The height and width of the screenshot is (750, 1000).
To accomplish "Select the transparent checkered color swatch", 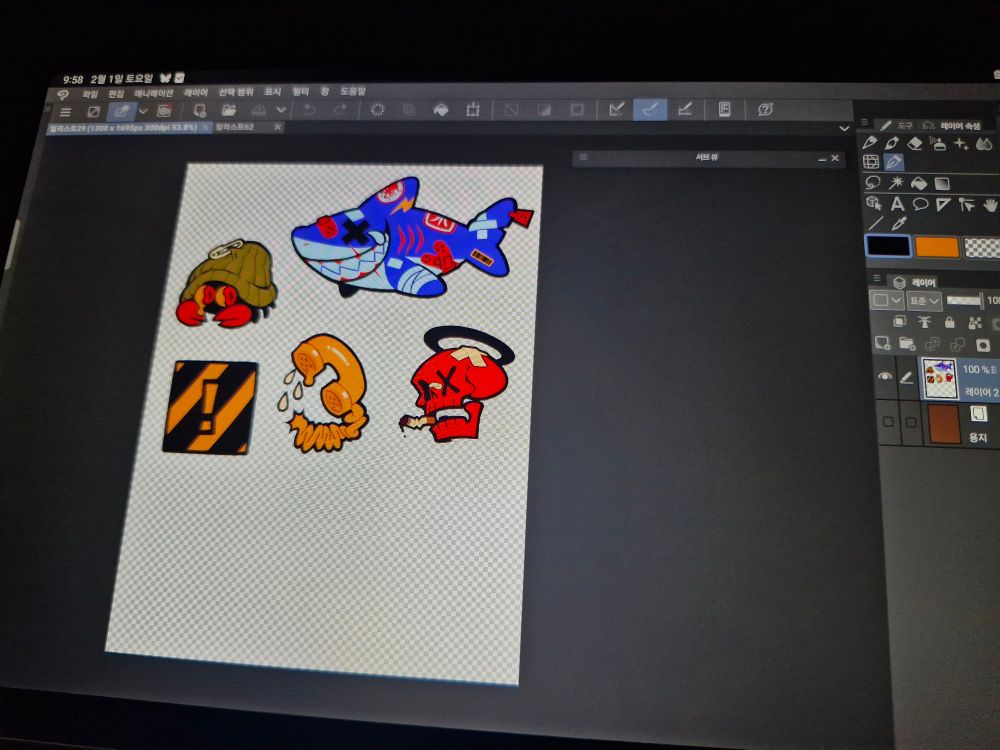I will click(x=982, y=247).
